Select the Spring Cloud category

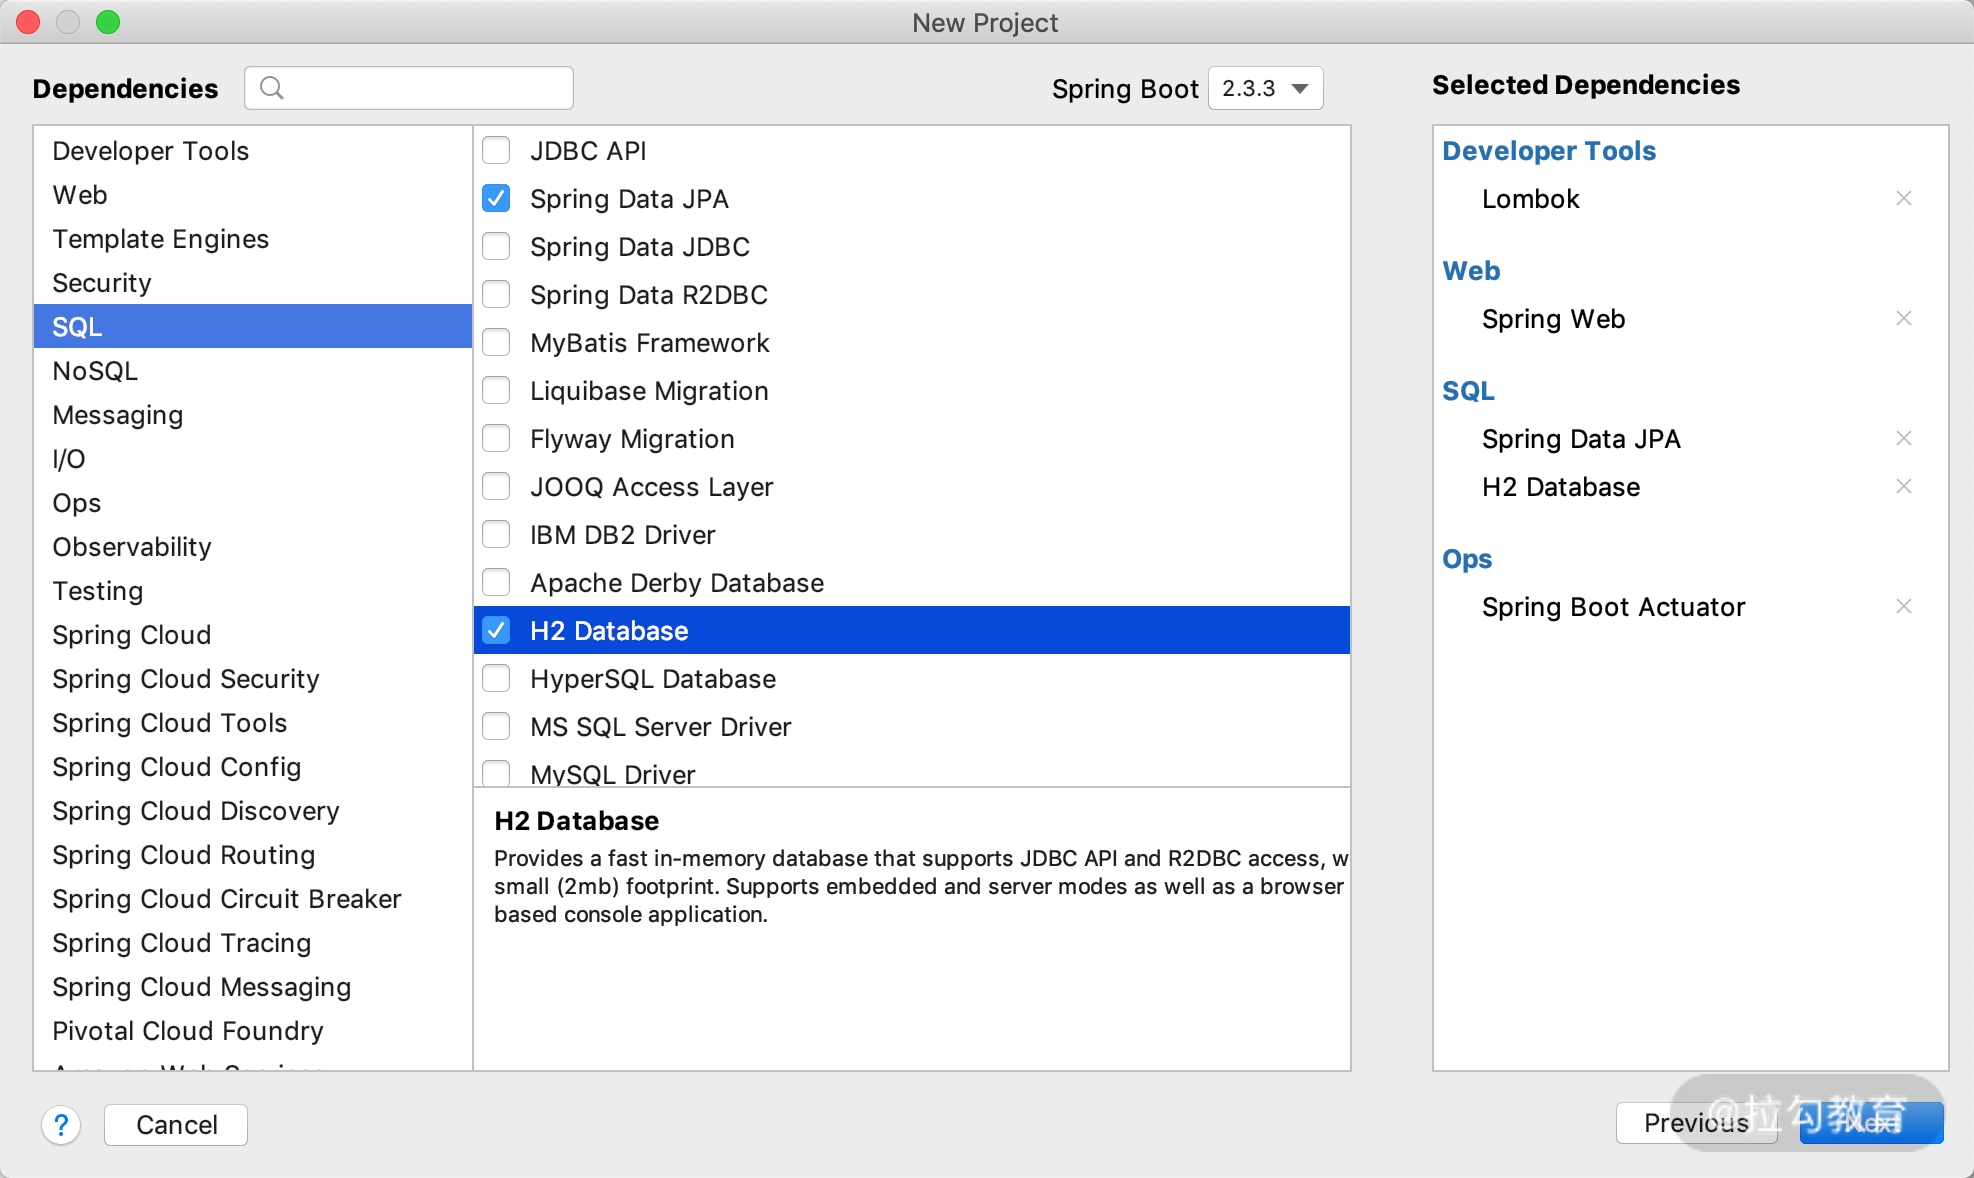[252, 635]
